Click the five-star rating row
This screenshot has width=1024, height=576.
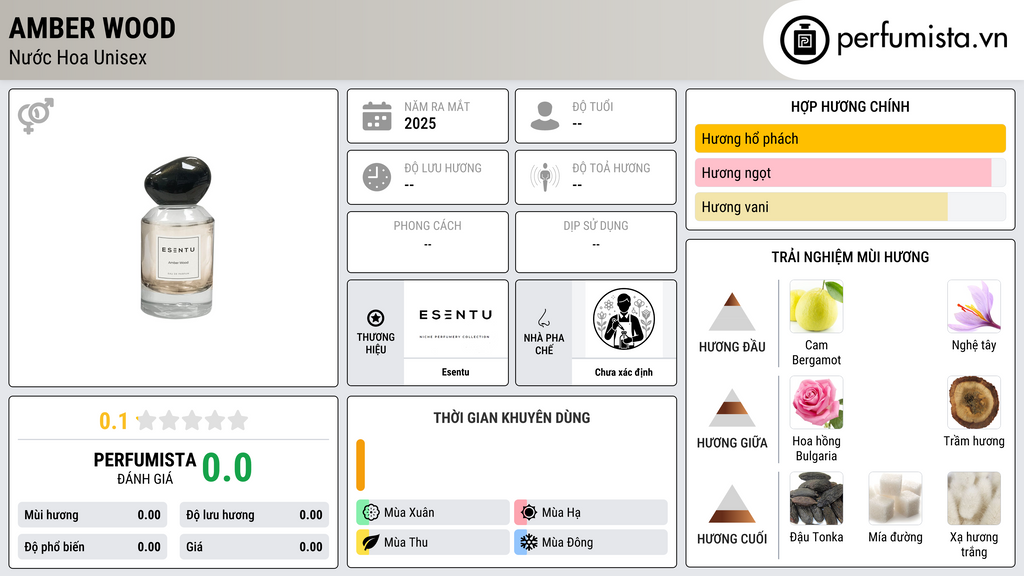pos(192,420)
